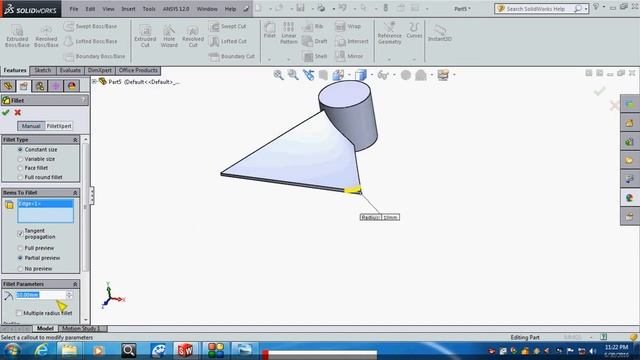Open the display style dropdown arrow
This screenshot has width=640, height=360.
click(371, 75)
